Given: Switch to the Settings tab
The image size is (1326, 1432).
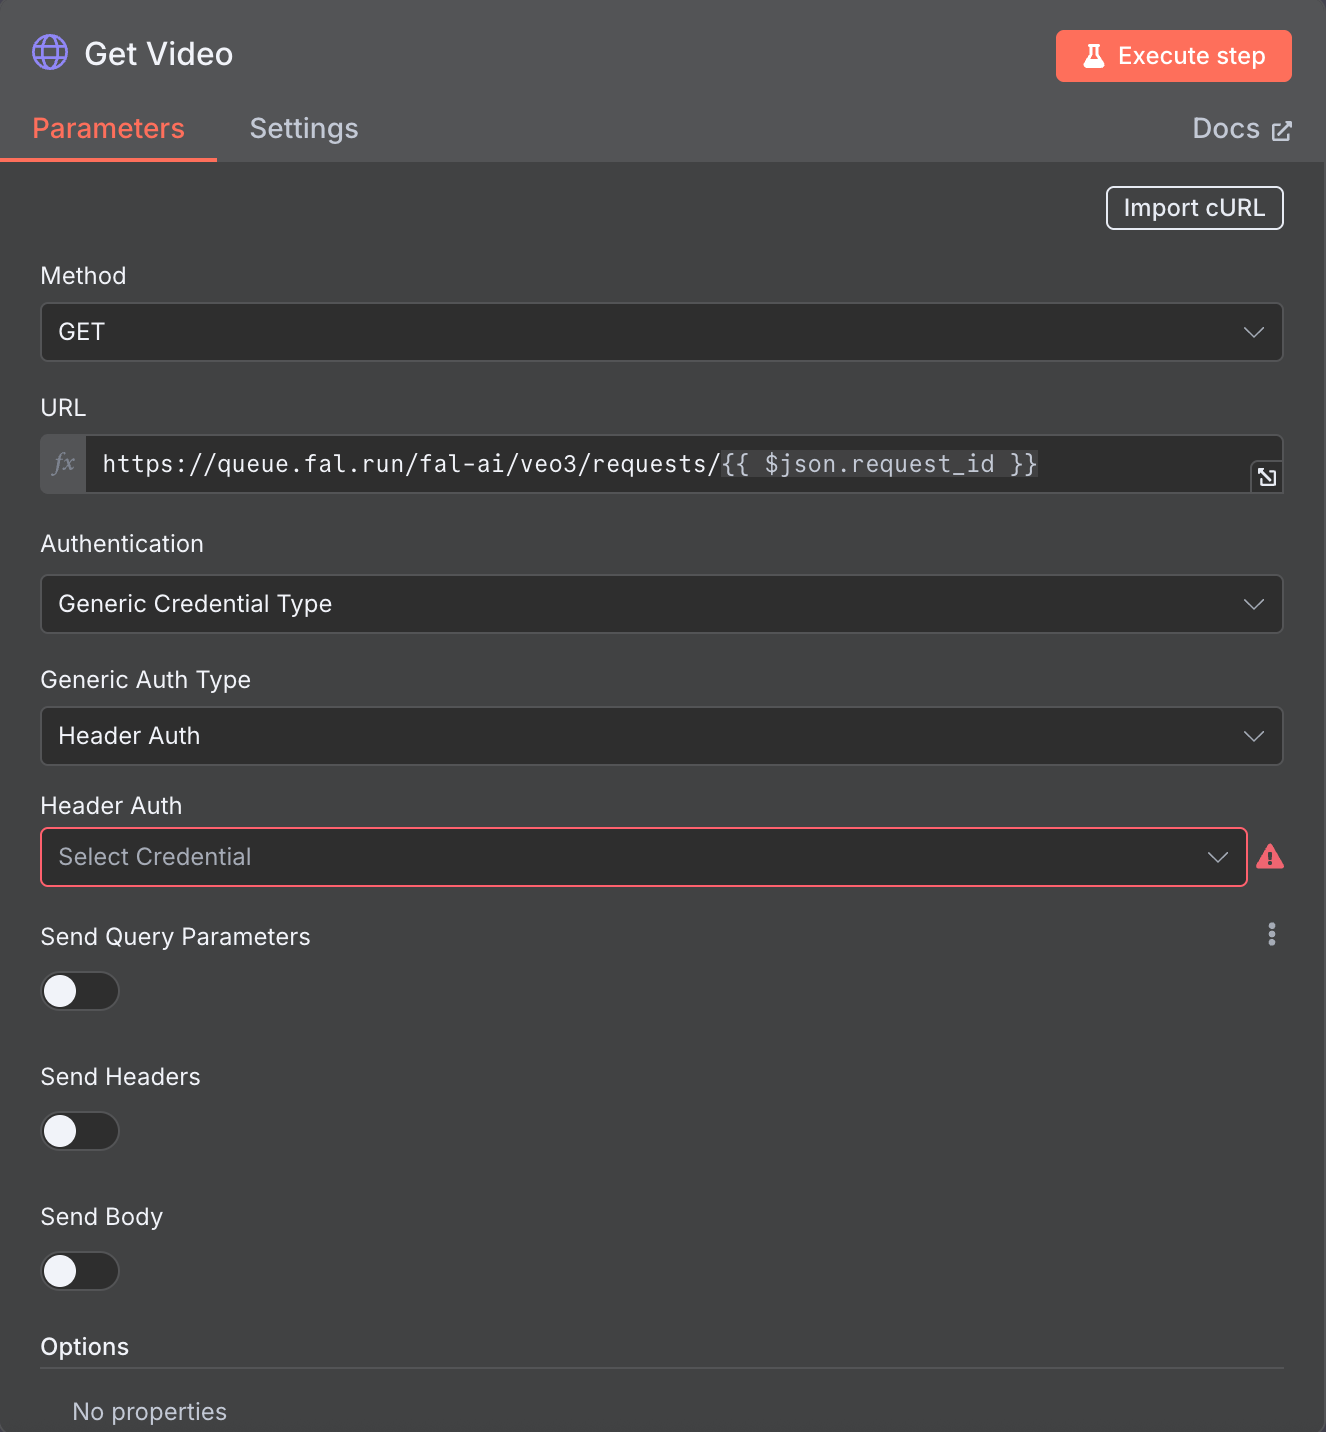Looking at the screenshot, I should 304,129.
